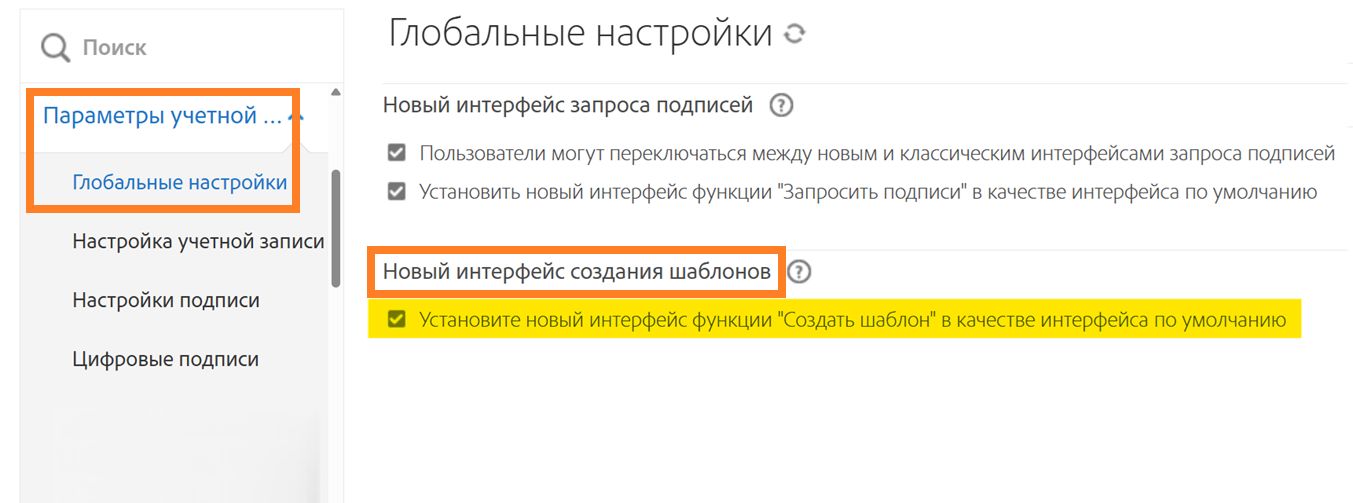Focus the Поиск search field

coord(200,48)
